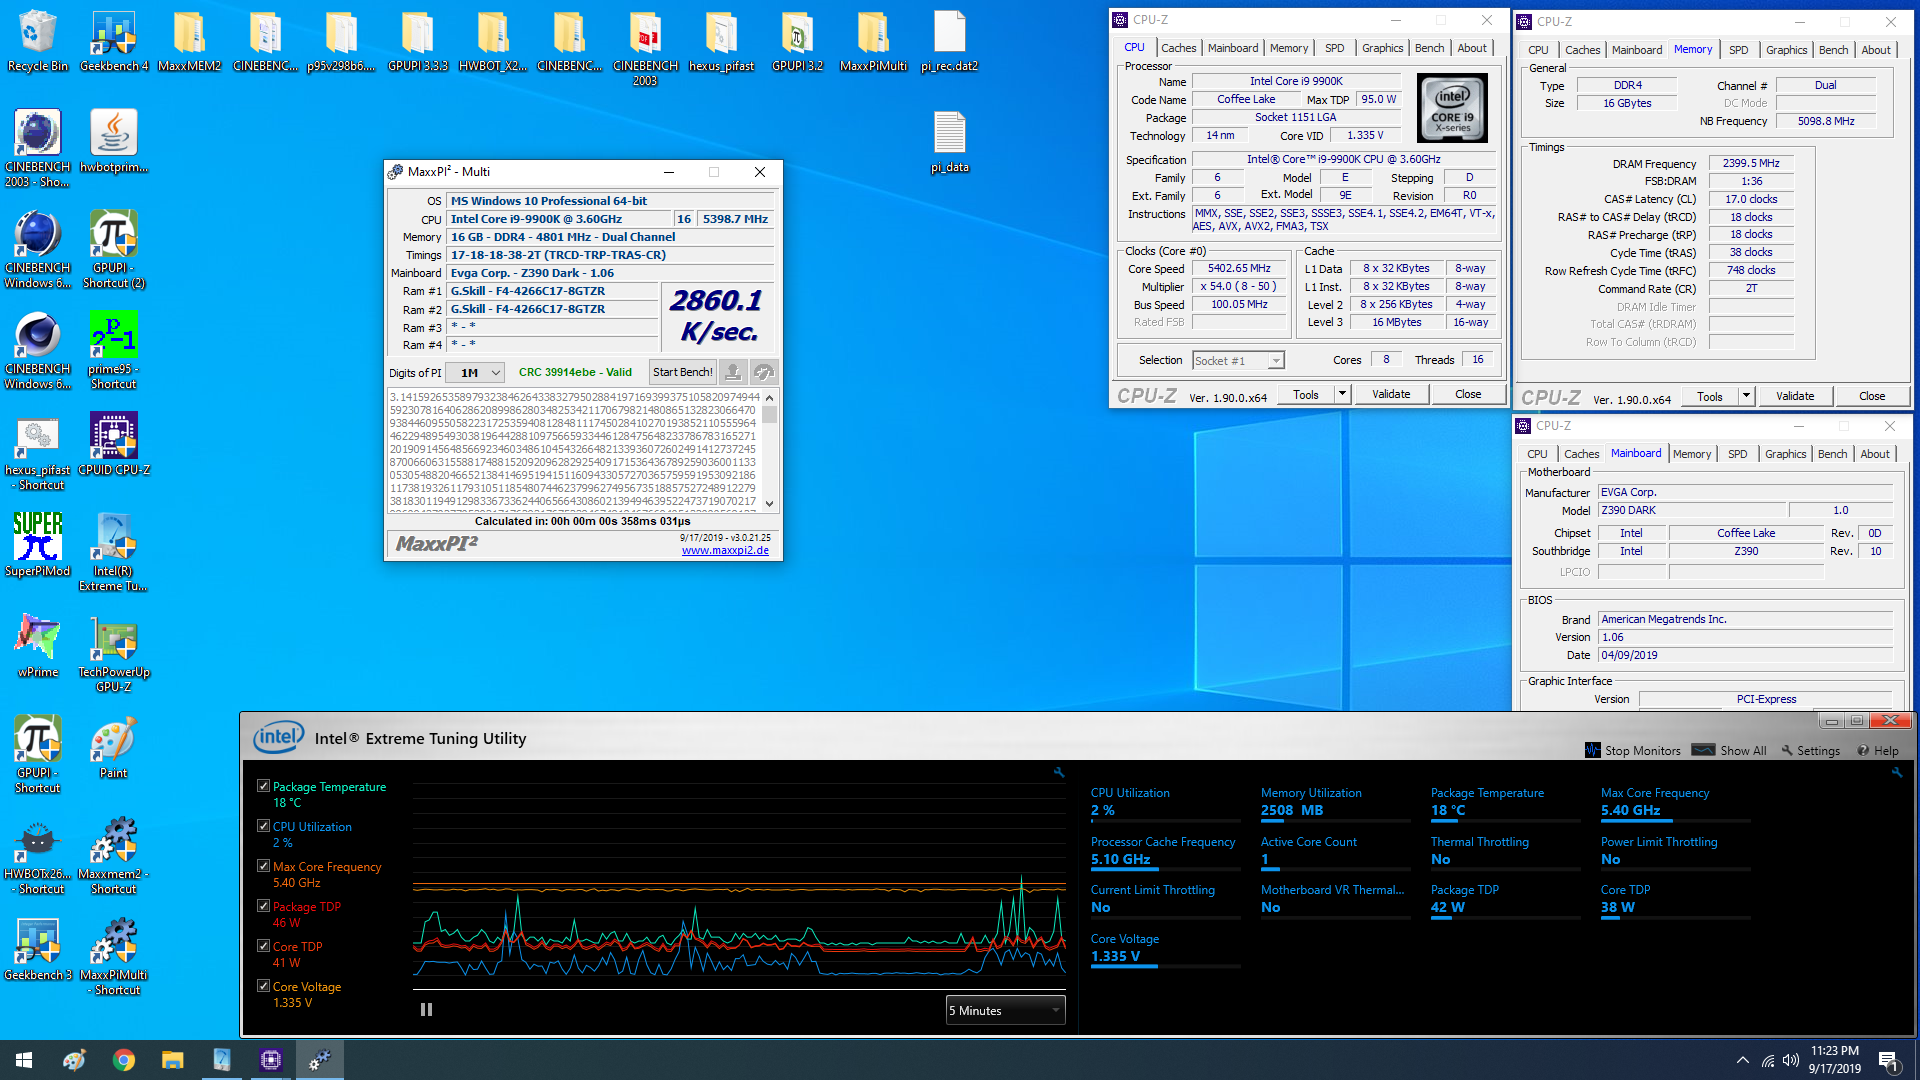
Task: Open the prime95 Shortcut icon
Action: click(114, 350)
